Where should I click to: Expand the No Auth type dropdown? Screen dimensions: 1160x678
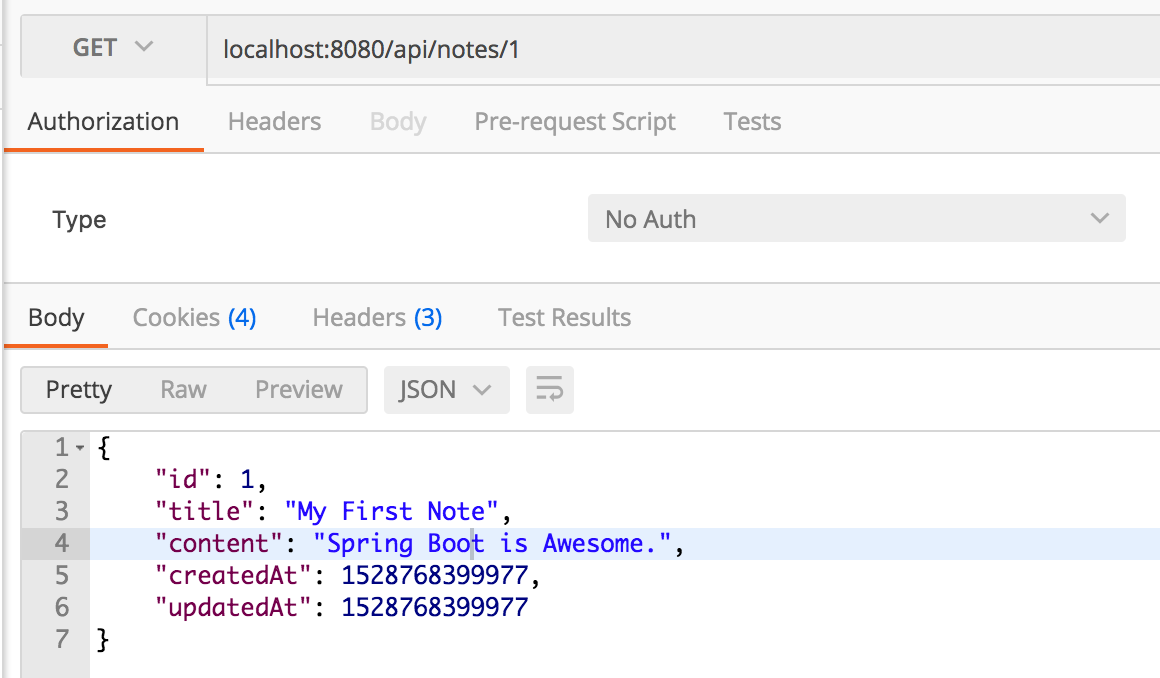pyautogui.click(x=856, y=219)
